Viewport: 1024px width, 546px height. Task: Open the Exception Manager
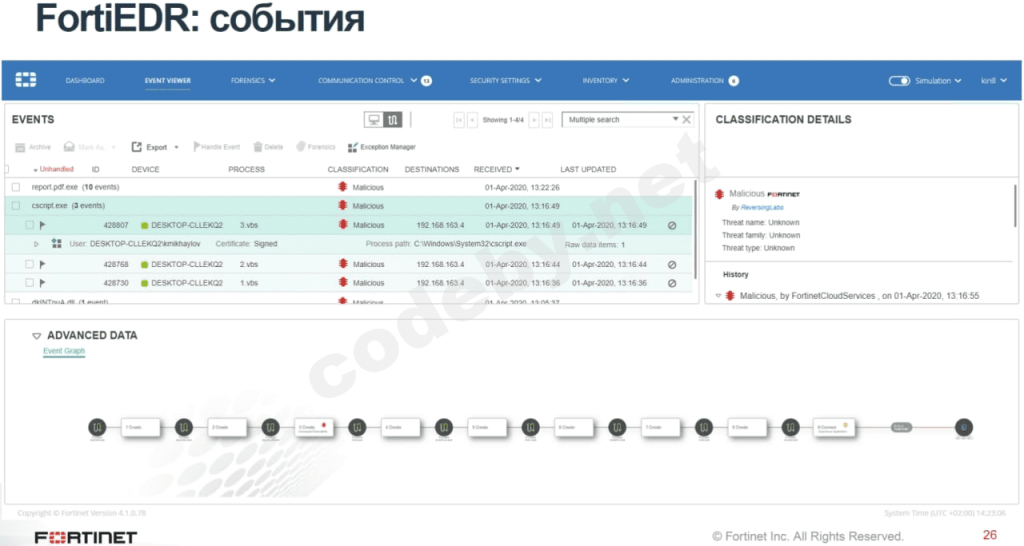click(381, 147)
